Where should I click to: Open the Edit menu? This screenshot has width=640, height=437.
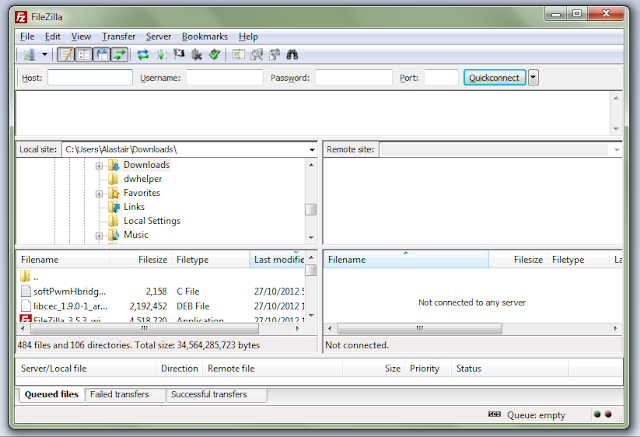[x=53, y=37]
